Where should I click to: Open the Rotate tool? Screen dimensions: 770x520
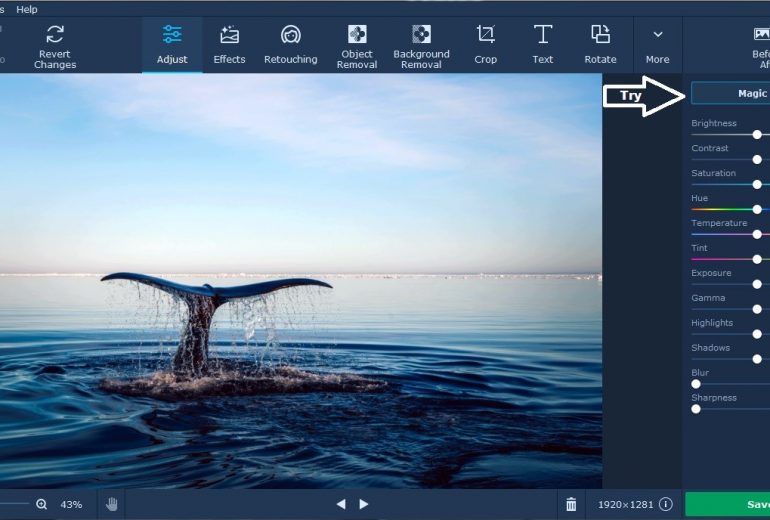[x=600, y=45]
